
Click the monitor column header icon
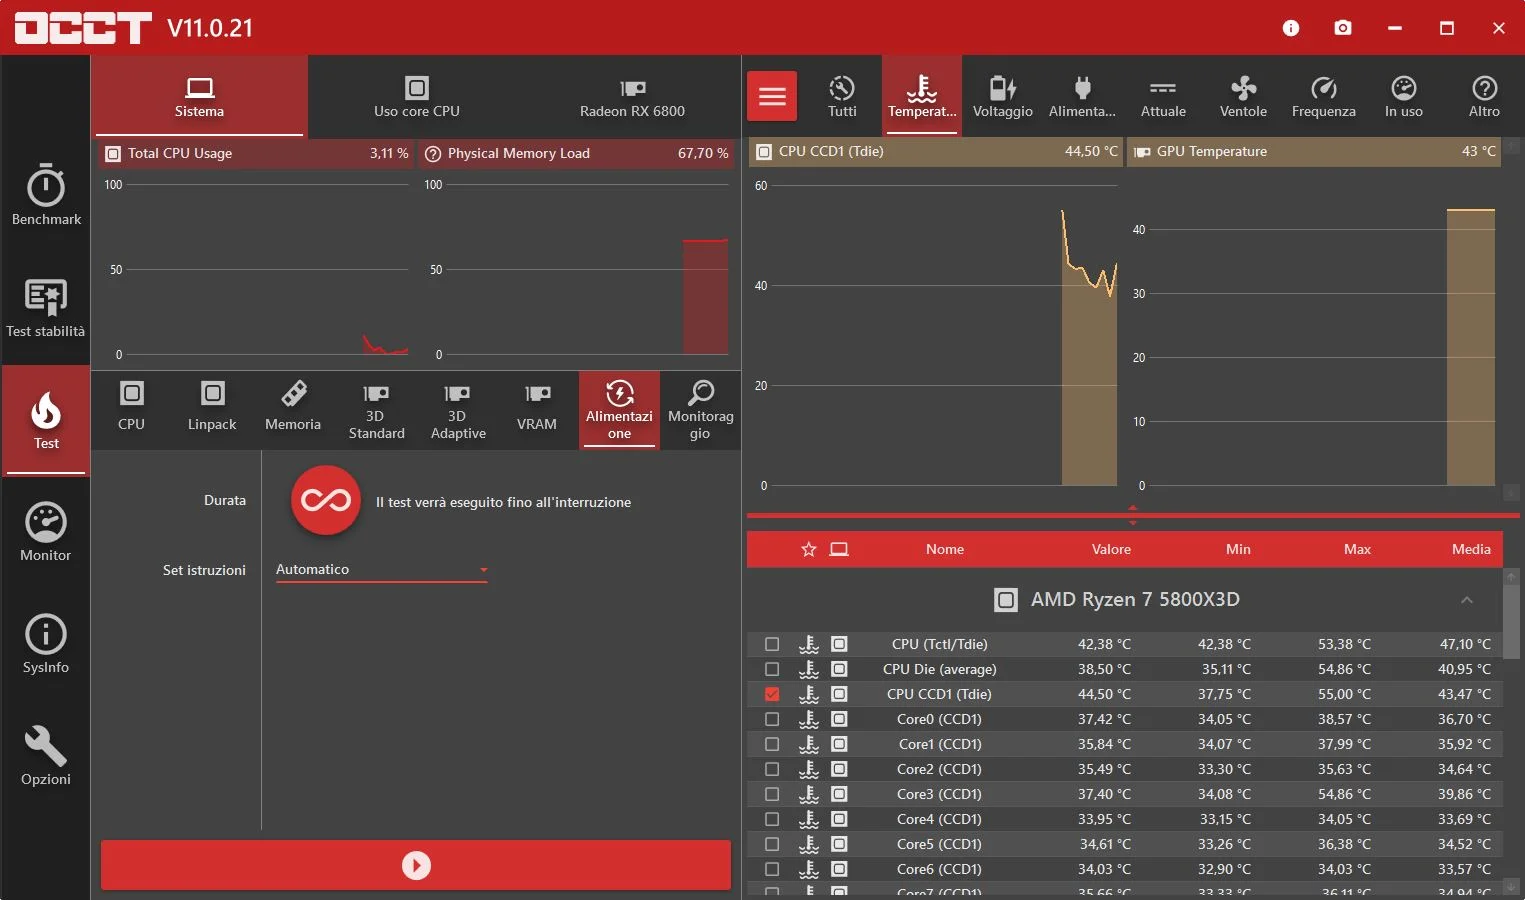[839, 549]
